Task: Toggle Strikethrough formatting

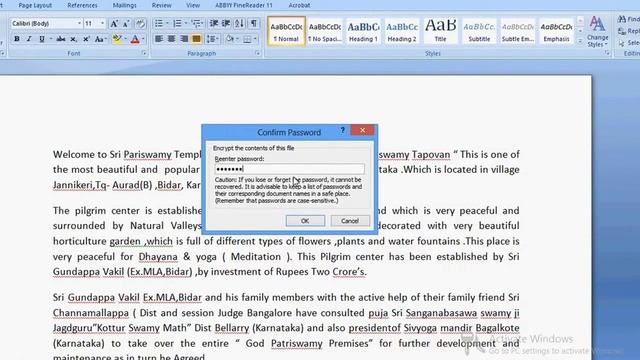Action: click(x=61, y=39)
